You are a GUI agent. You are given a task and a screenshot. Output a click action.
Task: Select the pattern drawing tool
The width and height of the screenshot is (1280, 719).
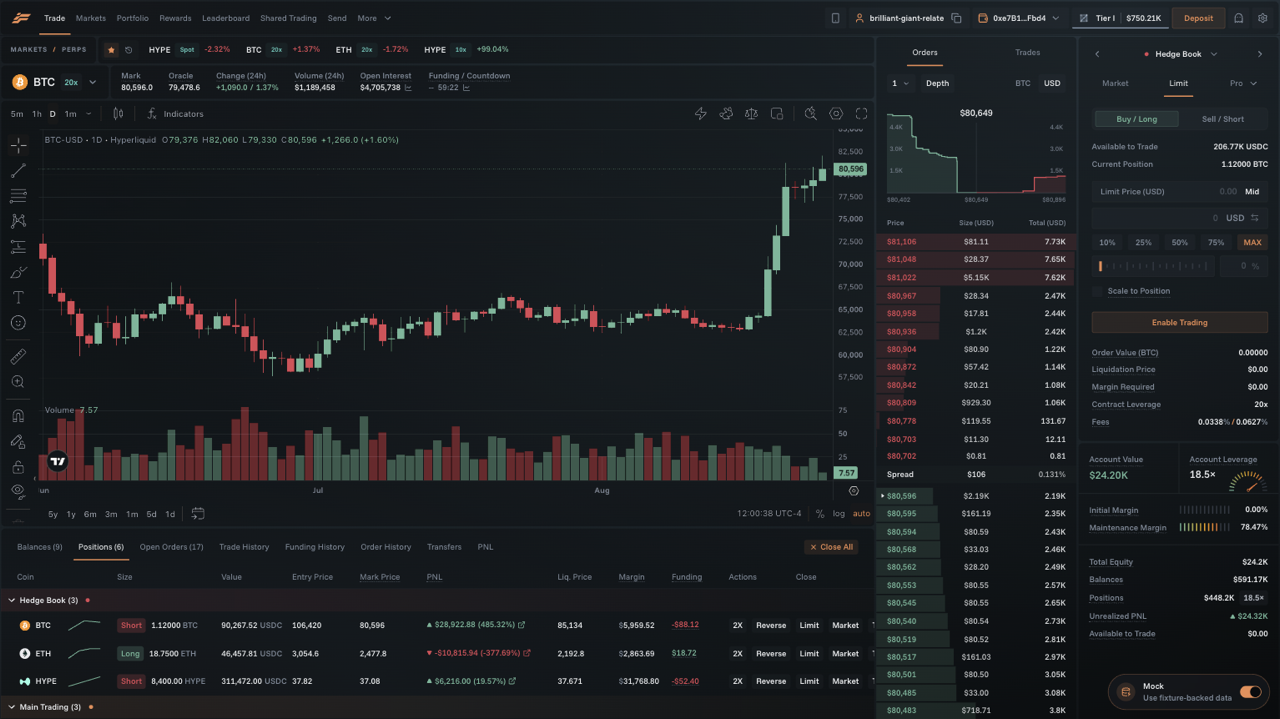coord(18,221)
